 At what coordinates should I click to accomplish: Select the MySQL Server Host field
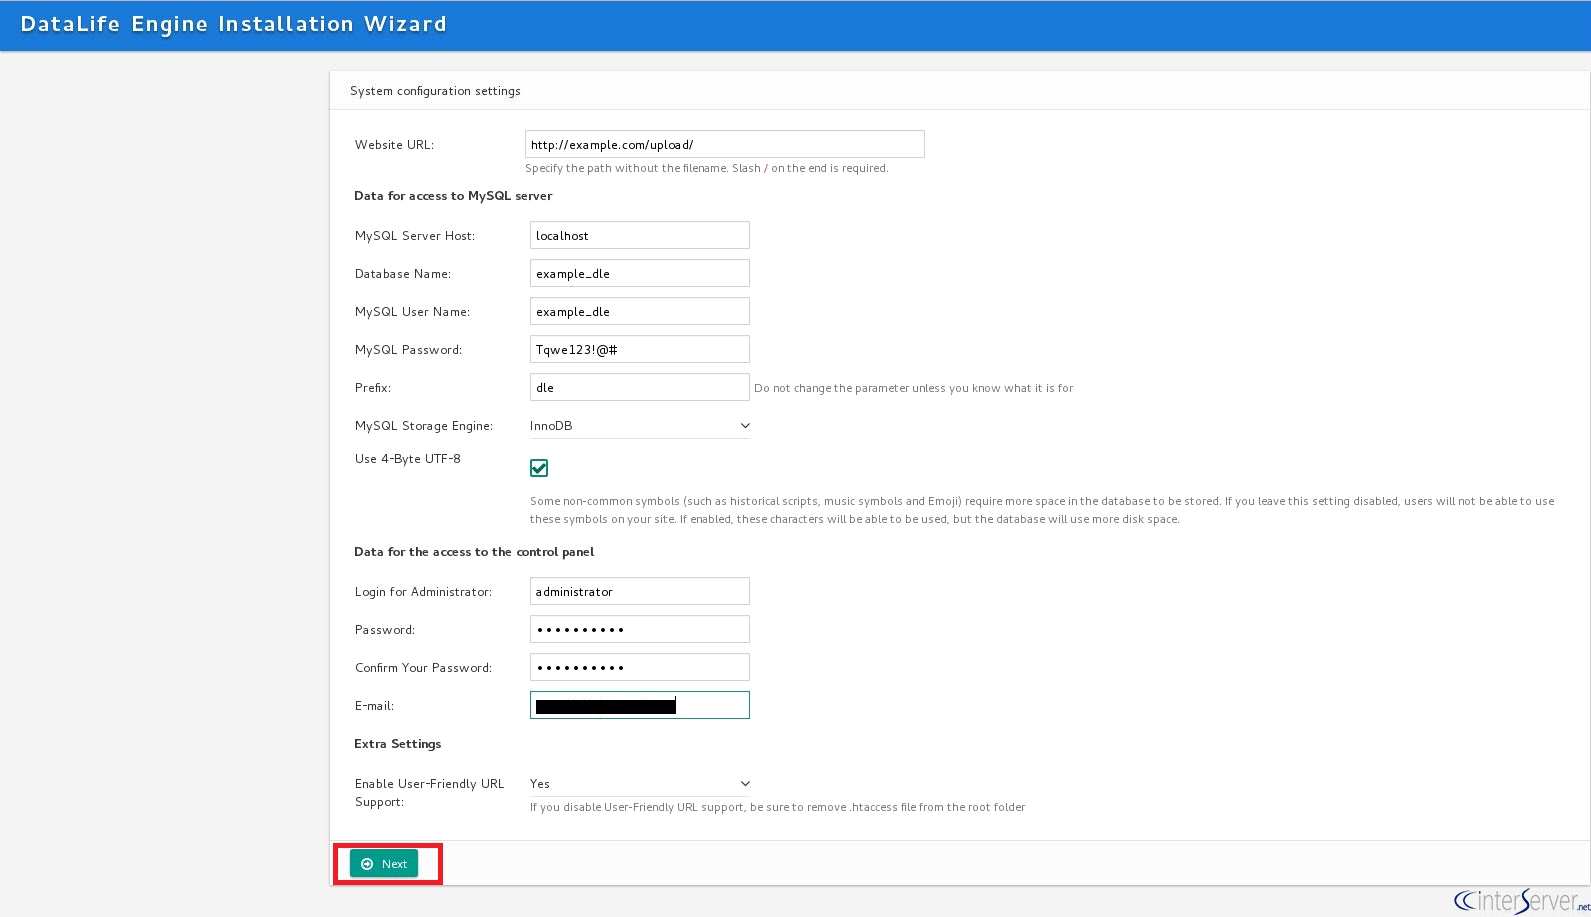click(x=640, y=235)
